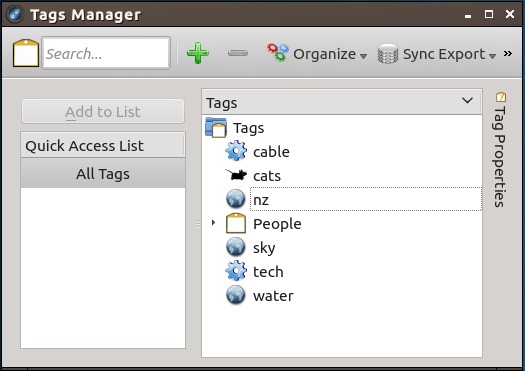Screen dimensions: 525x371
Task: Click the globe icon beside water tag
Action: pyautogui.click(x=236, y=295)
